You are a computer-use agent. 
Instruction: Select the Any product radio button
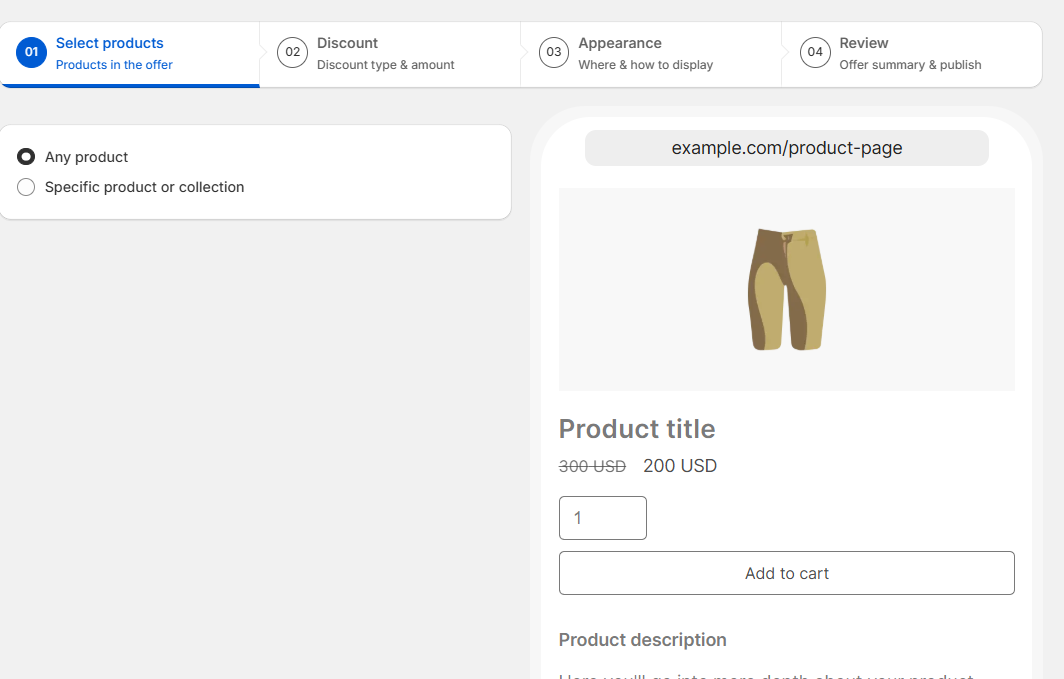click(26, 157)
